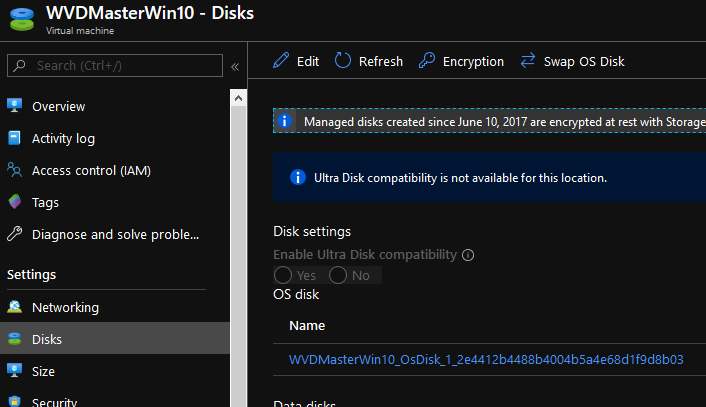The image size is (706, 407).
Task: Click the Search (Ctrl+/) input field
Action: [x=115, y=66]
